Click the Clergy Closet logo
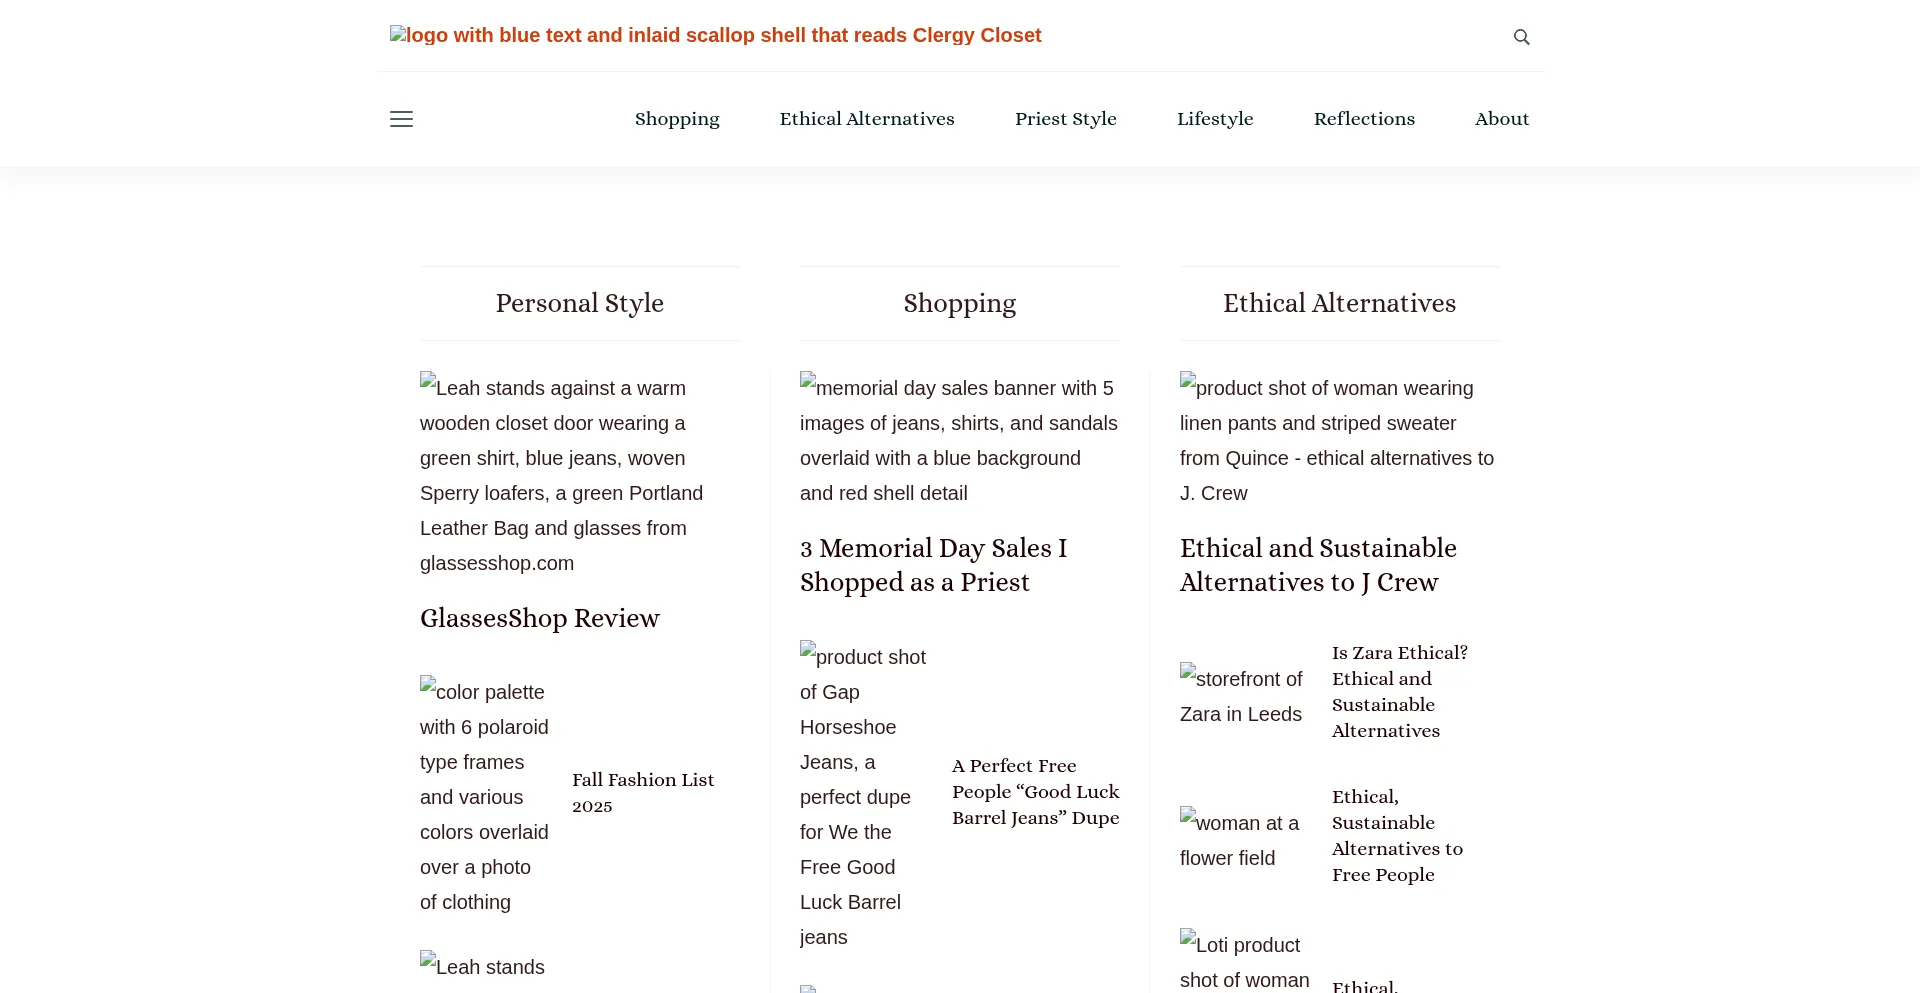This screenshot has height=993, width=1920. coord(715,36)
